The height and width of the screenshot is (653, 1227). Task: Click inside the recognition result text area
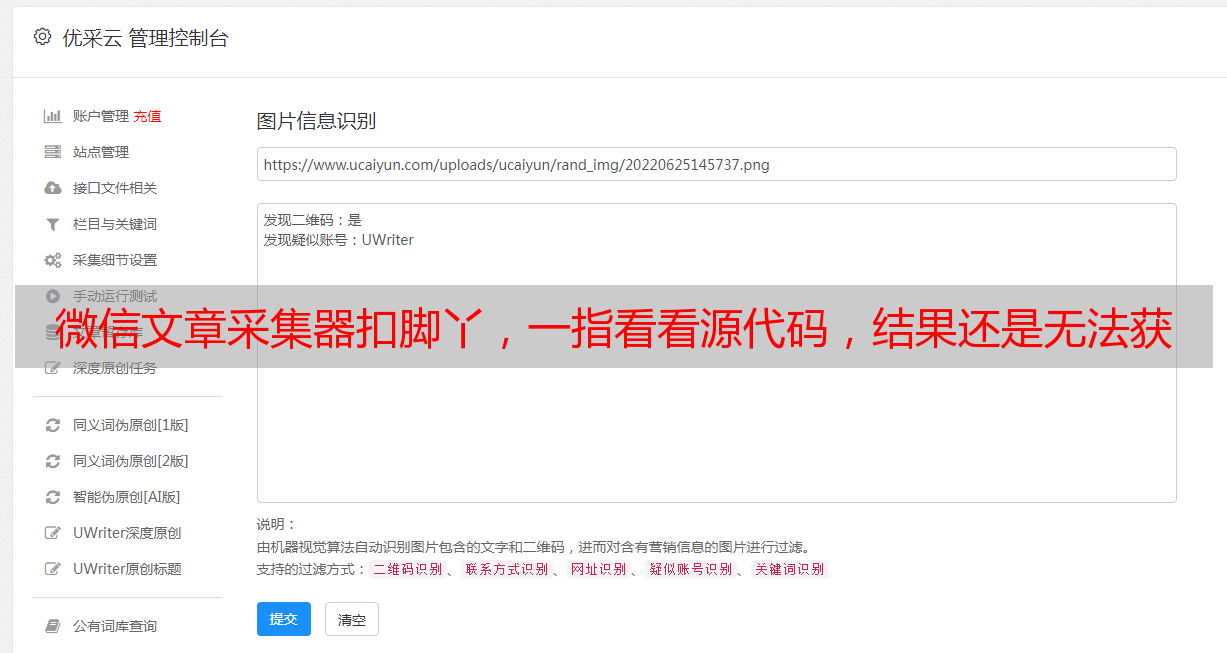tap(716, 353)
